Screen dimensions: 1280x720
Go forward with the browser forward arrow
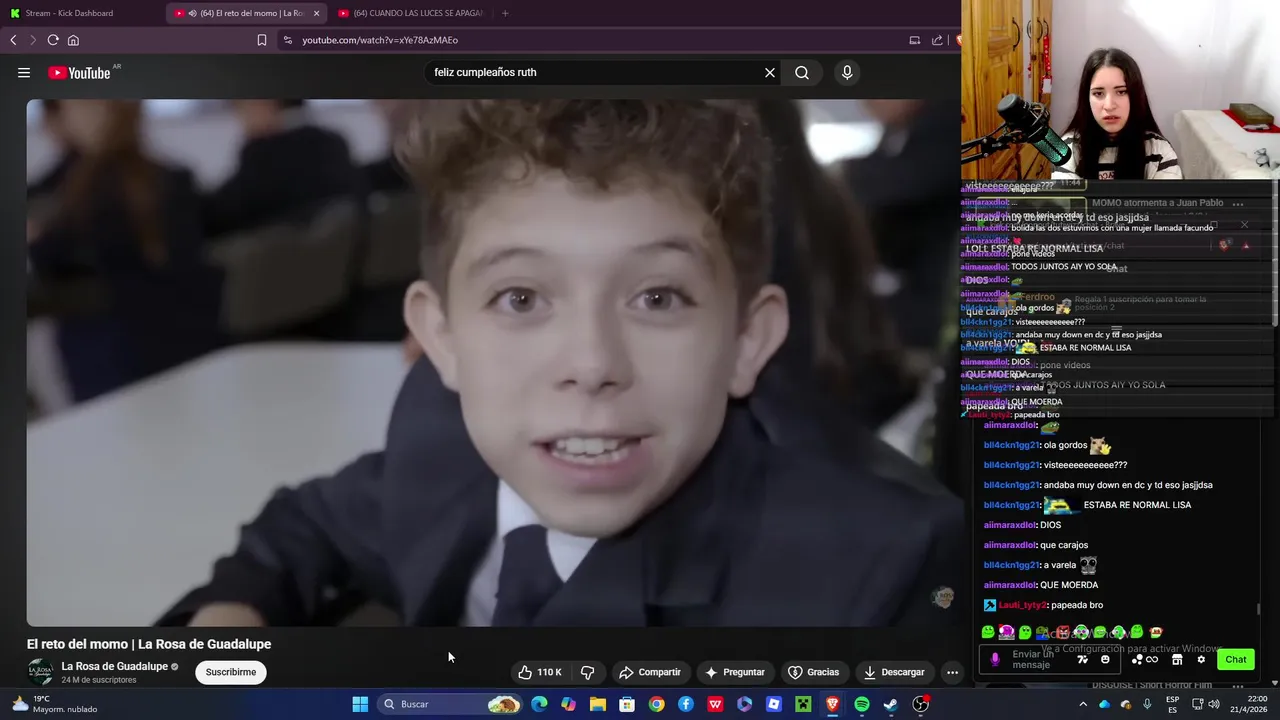point(33,40)
